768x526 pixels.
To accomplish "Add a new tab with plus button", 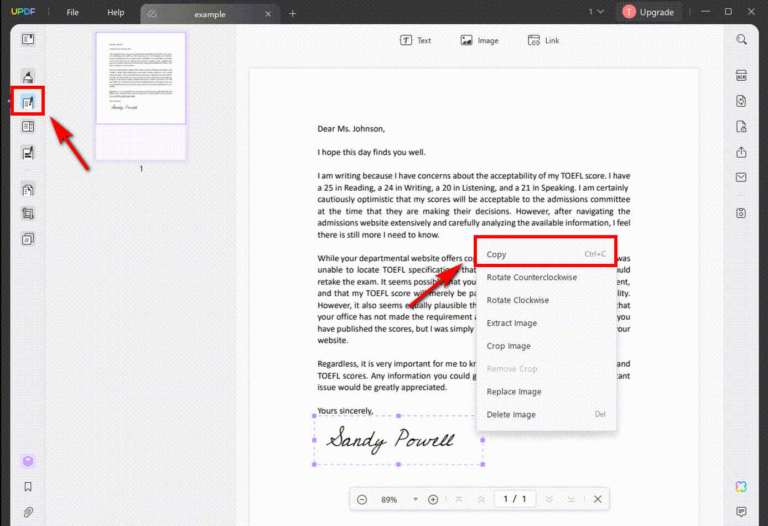I will click(292, 14).
